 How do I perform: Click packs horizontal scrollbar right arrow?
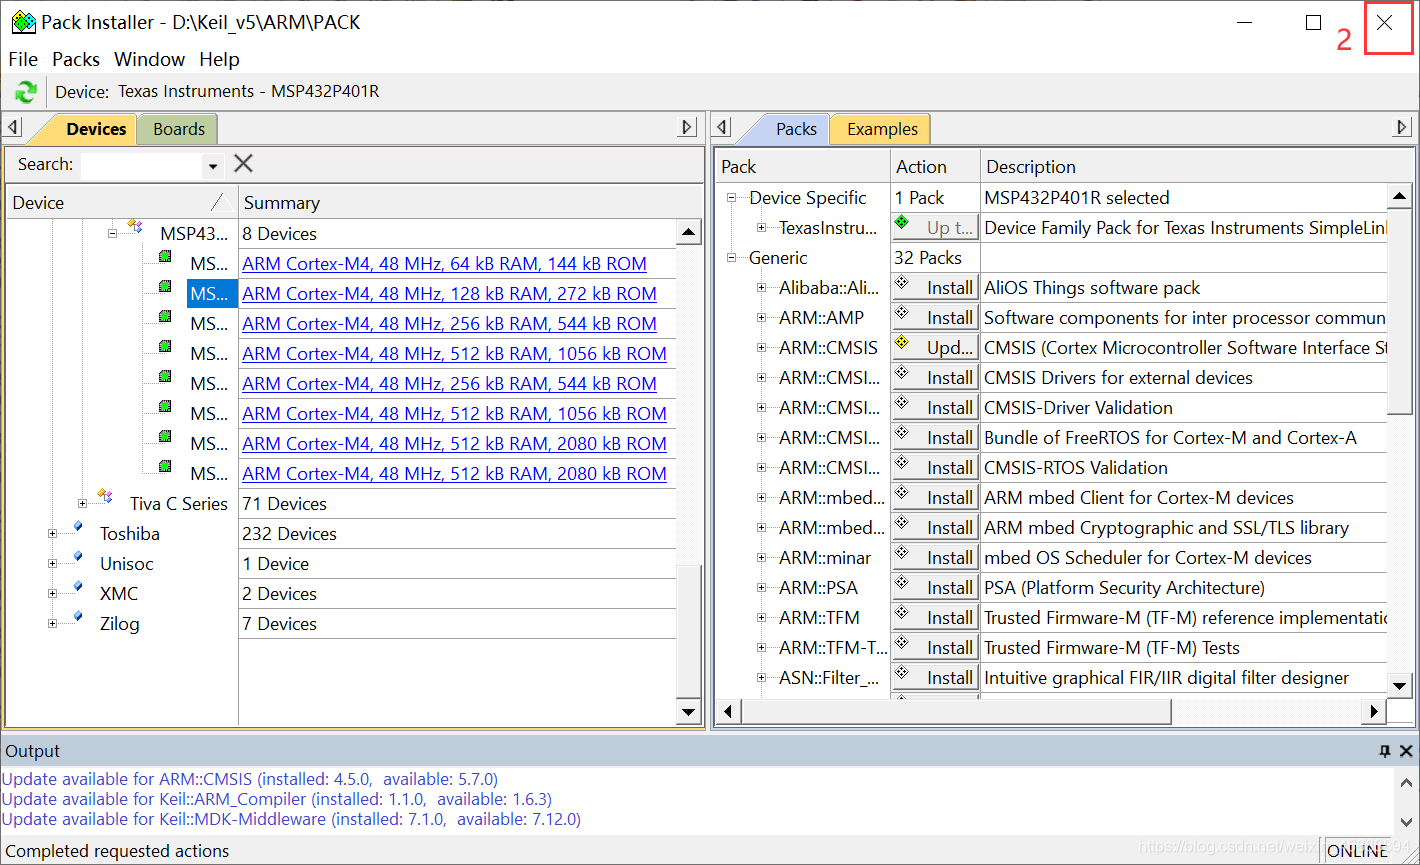click(1374, 711)
